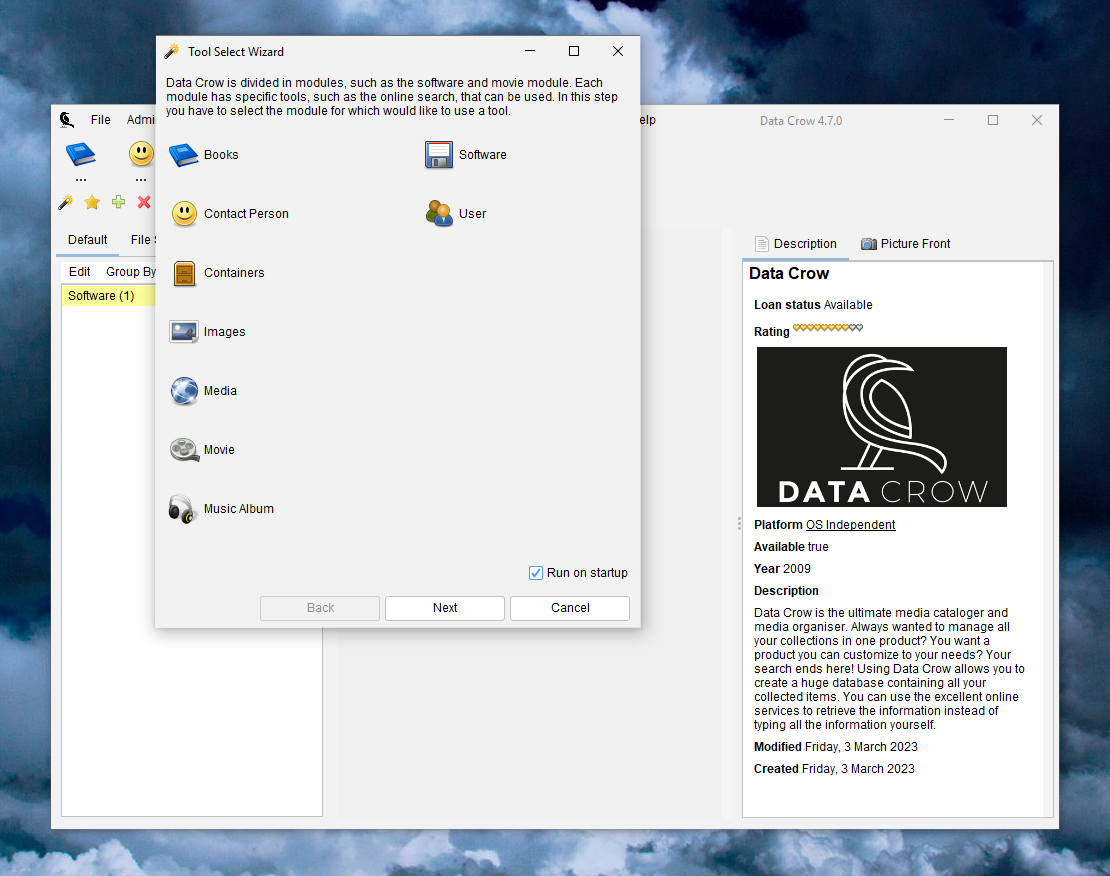
Task: Open the Edit menu in tree panel
Action: [x=79, y=272]
